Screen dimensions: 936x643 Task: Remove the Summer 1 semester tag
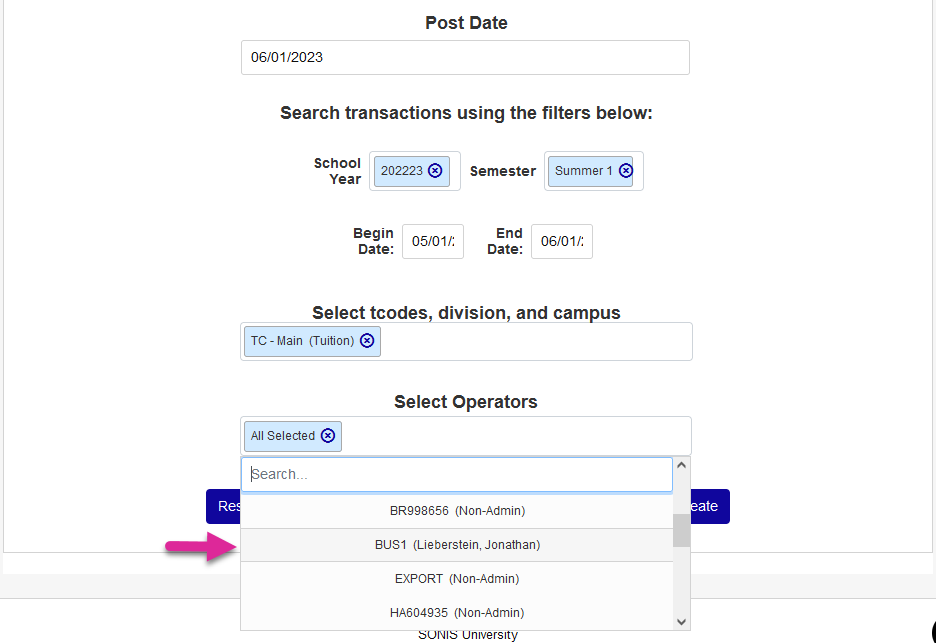click(626, 171)
